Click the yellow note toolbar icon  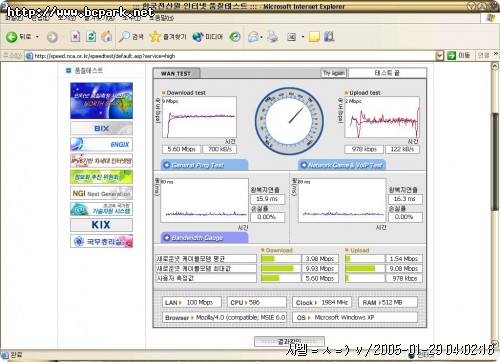pyautogui.click(x=314, y=37)
